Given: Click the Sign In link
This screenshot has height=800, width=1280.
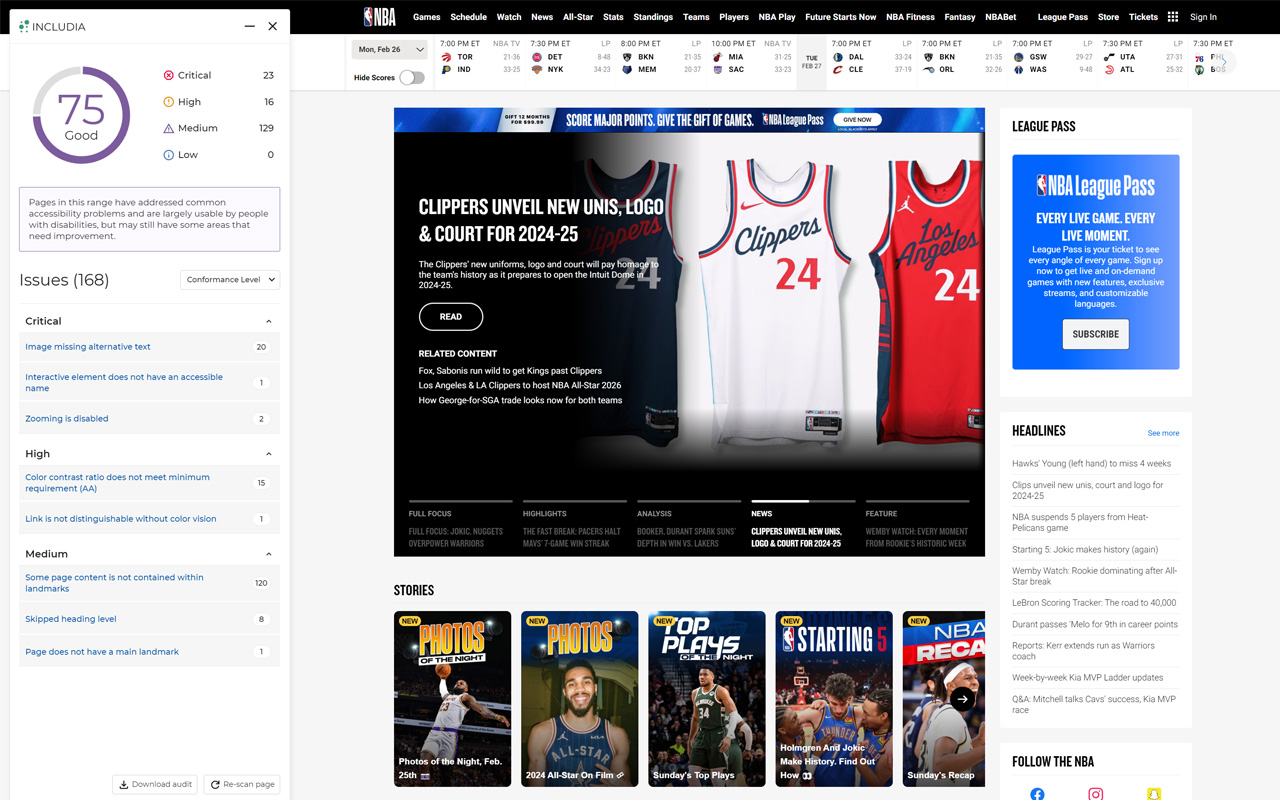Looking at the screenshot, I should tap(1203, 17).
